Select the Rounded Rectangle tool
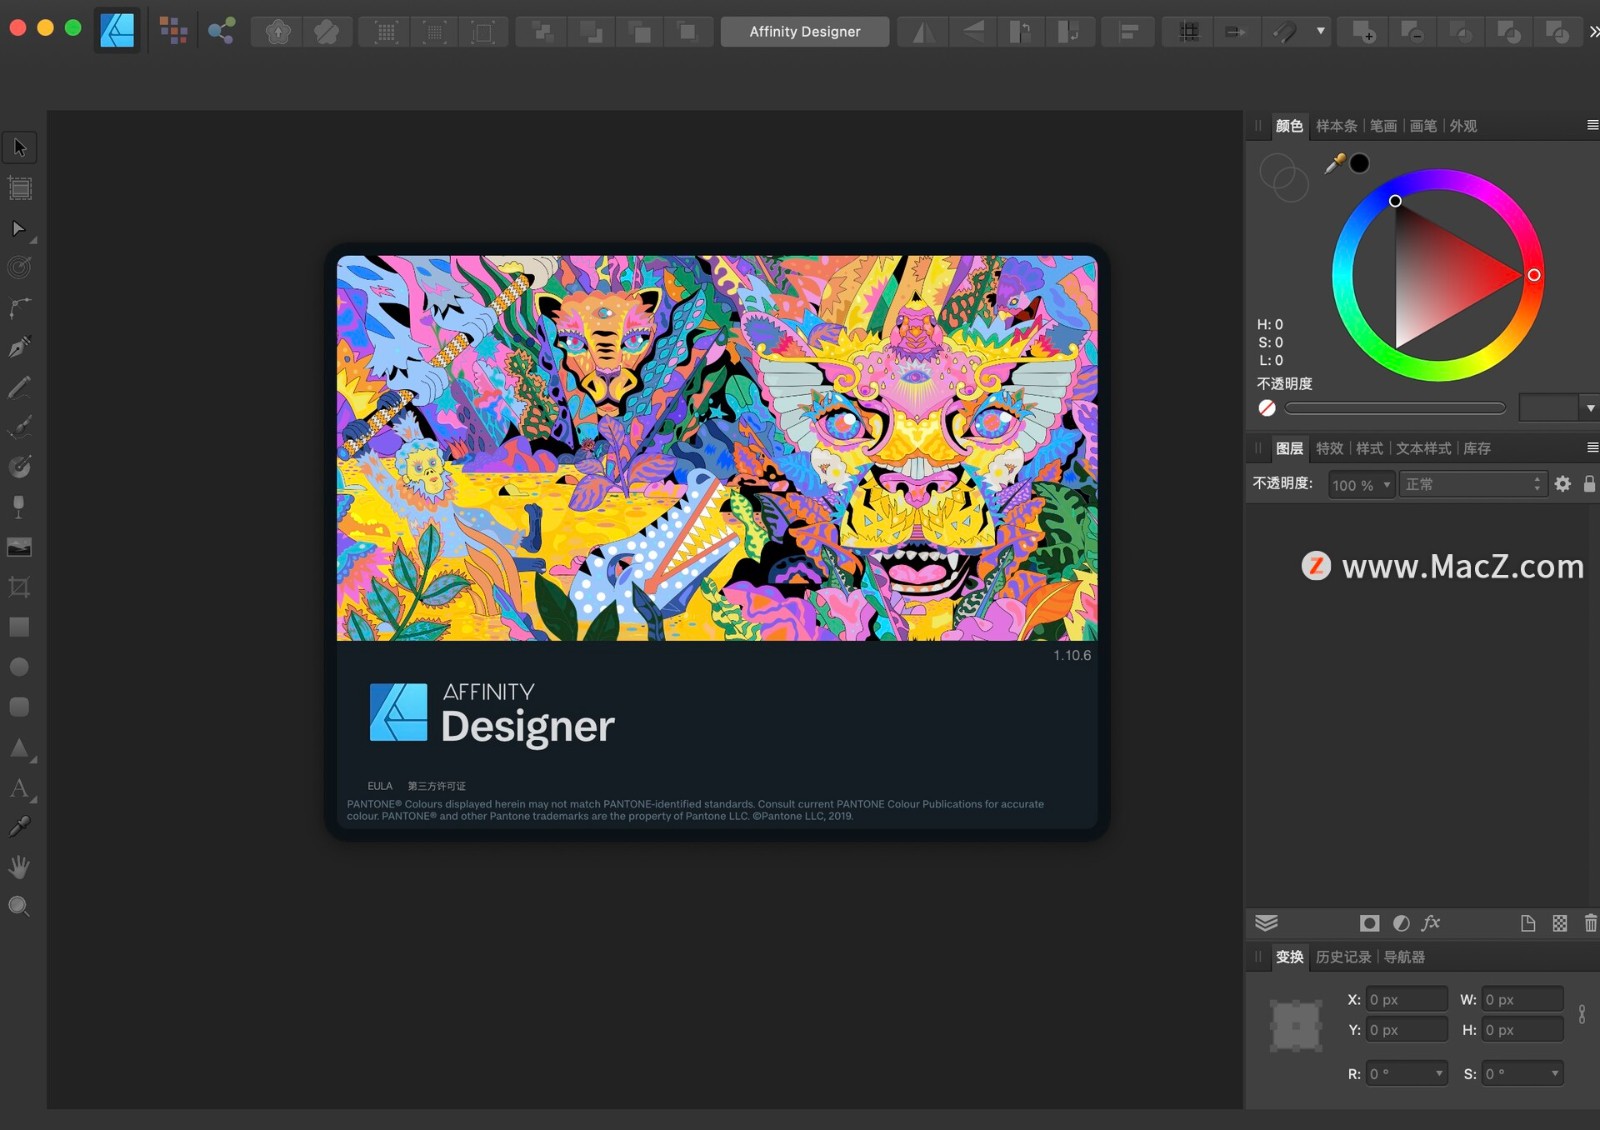 pos(19,707)
